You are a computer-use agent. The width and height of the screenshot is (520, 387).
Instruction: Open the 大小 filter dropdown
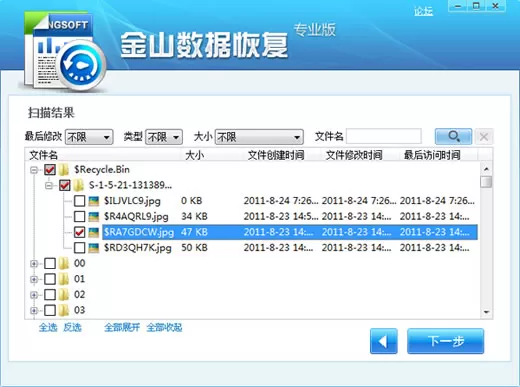click(x=259, y=137)
